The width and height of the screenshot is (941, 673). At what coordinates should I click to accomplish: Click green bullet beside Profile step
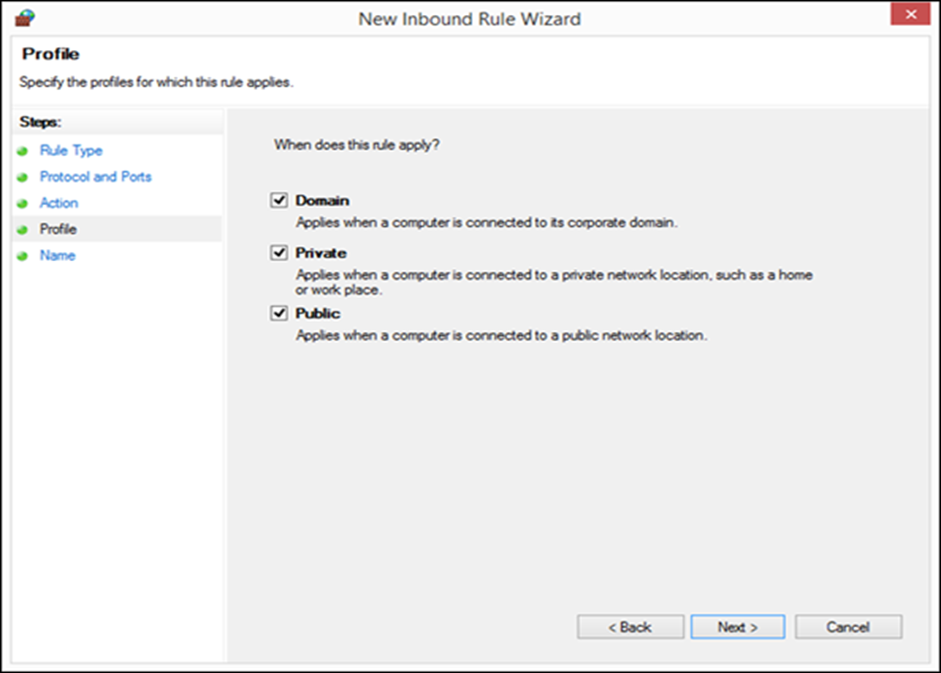(23, 230)
